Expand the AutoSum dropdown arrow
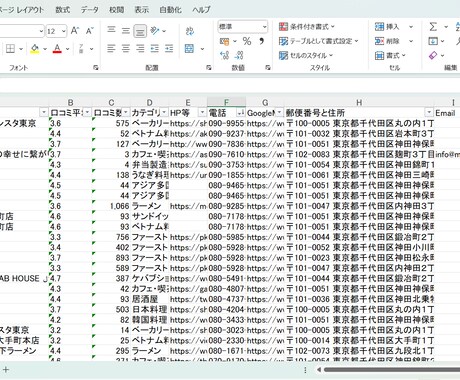Screen dimensions: 460x380 click(446, 27)
